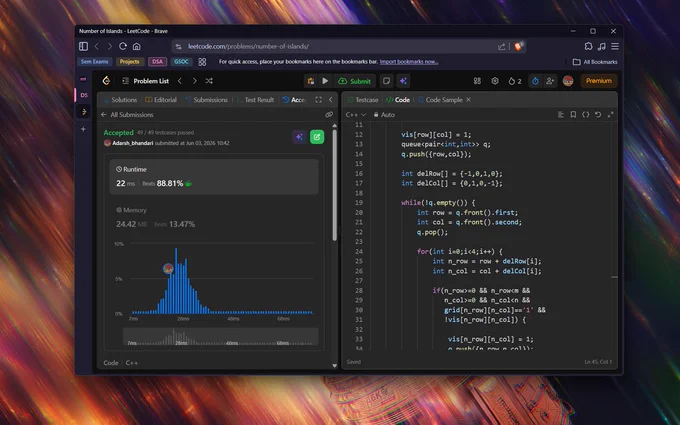Select the Accepted submission tab
Viewport: 680px width, 425px height.
pyautogui.click(x=294, y=100)
